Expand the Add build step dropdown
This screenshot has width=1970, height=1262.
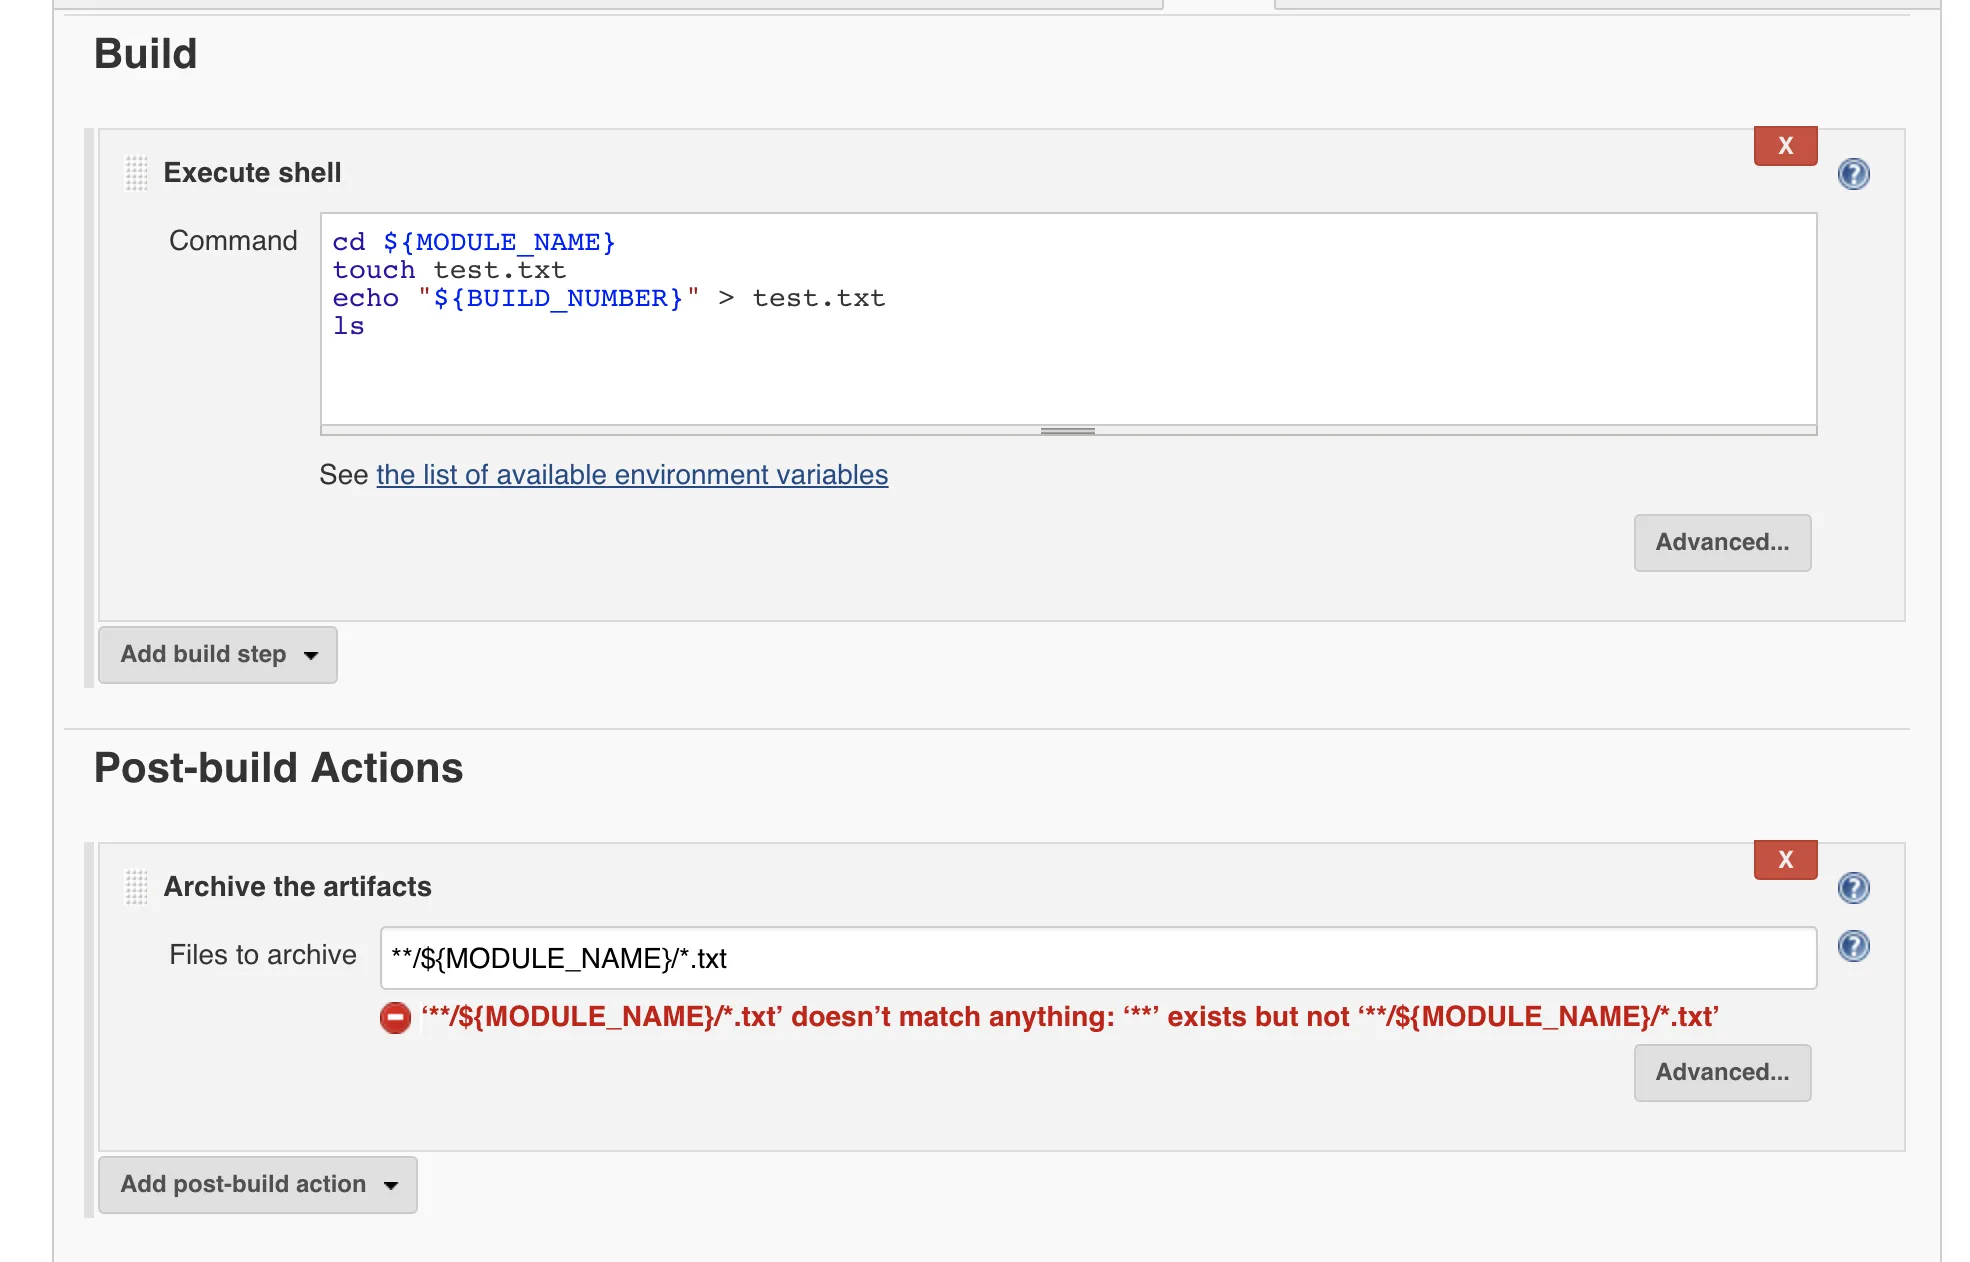(218, 655)
